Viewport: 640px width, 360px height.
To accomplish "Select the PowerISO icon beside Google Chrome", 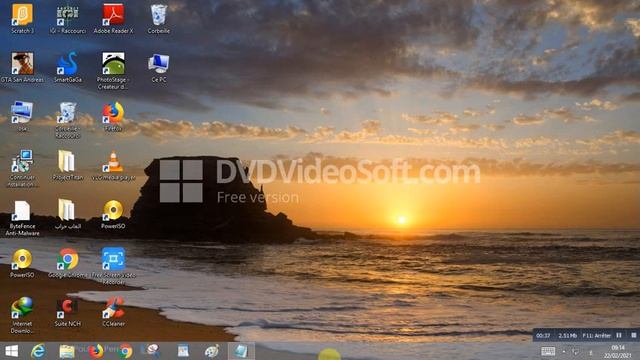I will [22, 263].
